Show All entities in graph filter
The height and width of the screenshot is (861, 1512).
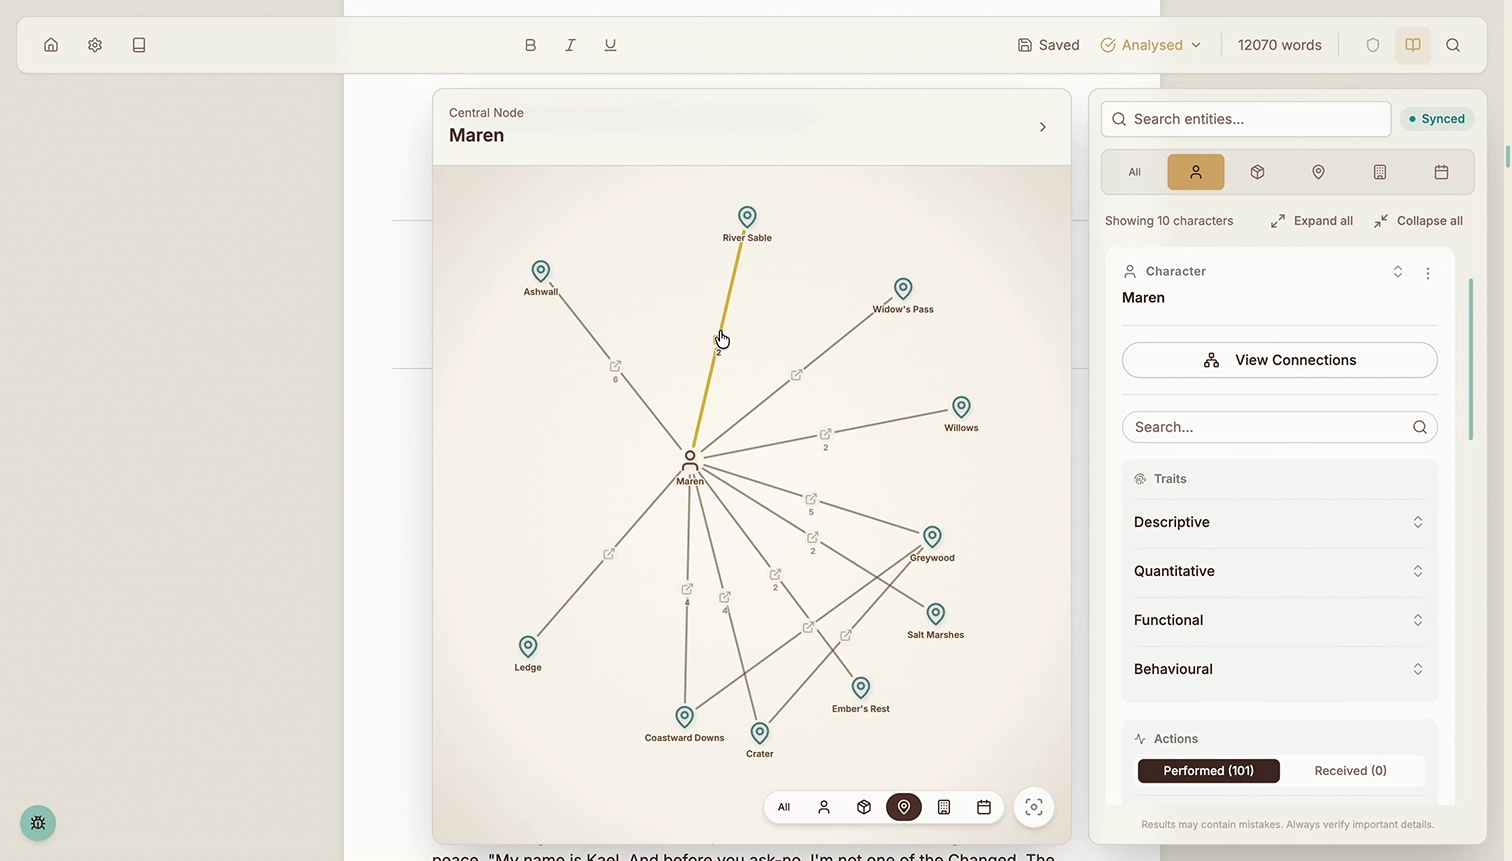[784, 807]
